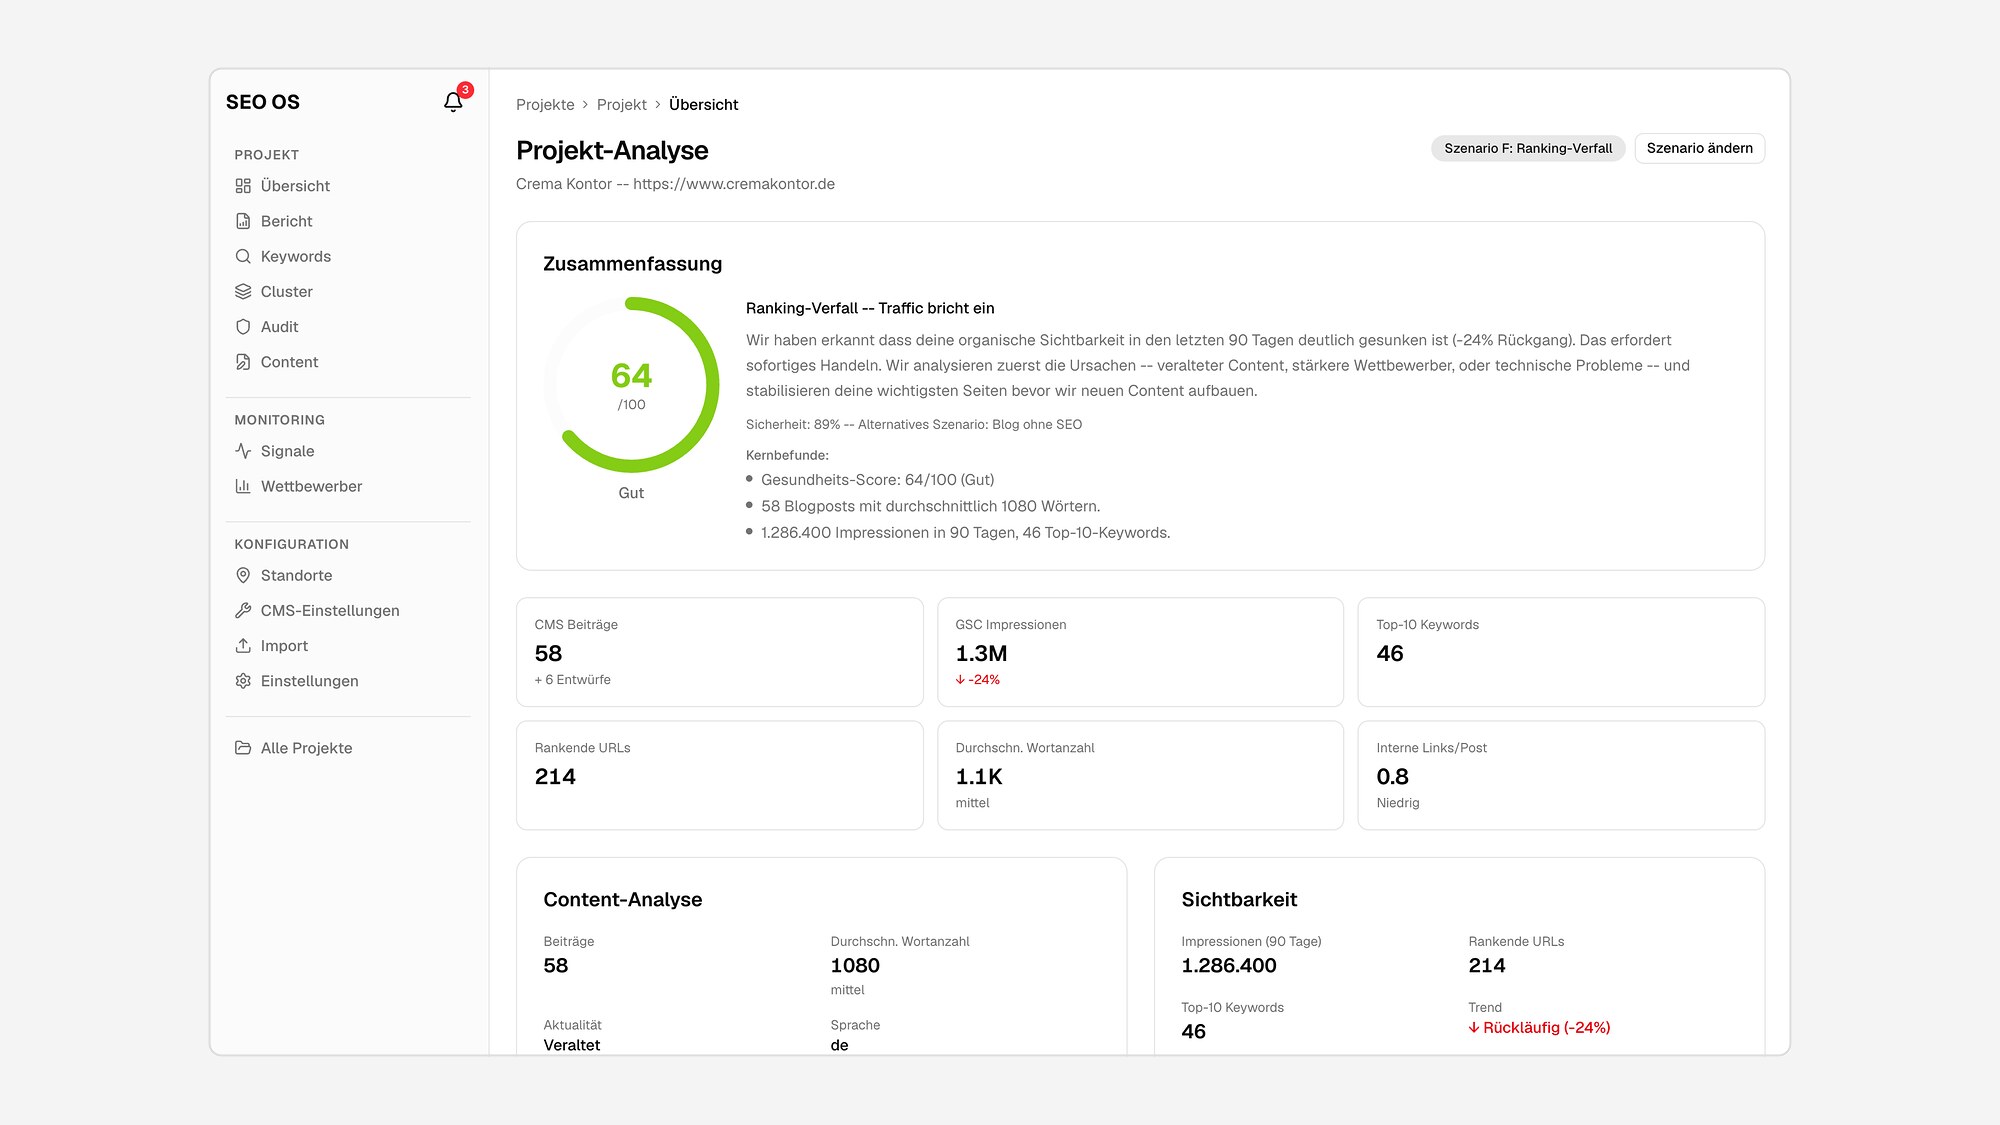2000x1125 pixels.
Task: Click the Import upload icon
Action: pos(243,646)
